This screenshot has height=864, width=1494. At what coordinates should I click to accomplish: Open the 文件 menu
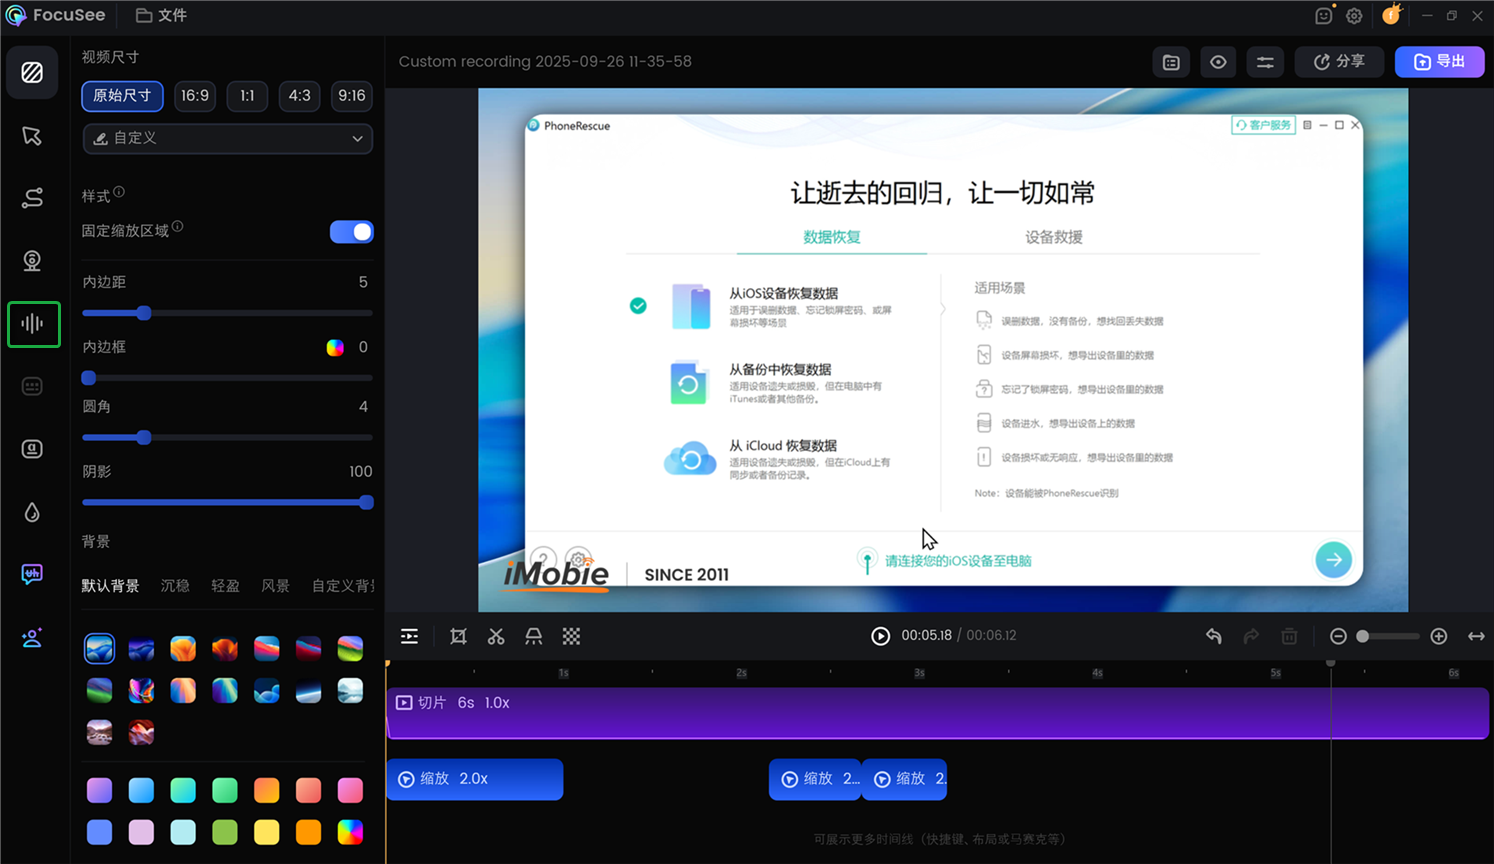(x=162, y=15)
